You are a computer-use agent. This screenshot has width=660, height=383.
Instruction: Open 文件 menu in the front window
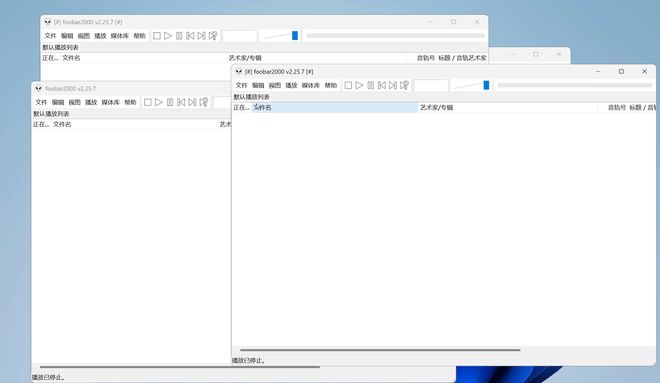pyautogui.click(x=241, y=85)
